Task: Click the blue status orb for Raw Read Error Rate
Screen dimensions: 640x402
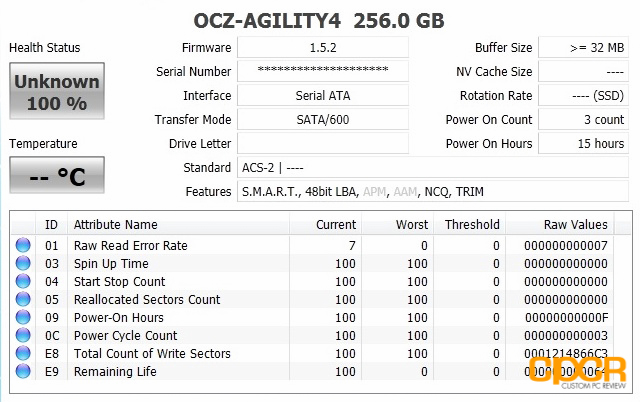Action: point(23,245)
